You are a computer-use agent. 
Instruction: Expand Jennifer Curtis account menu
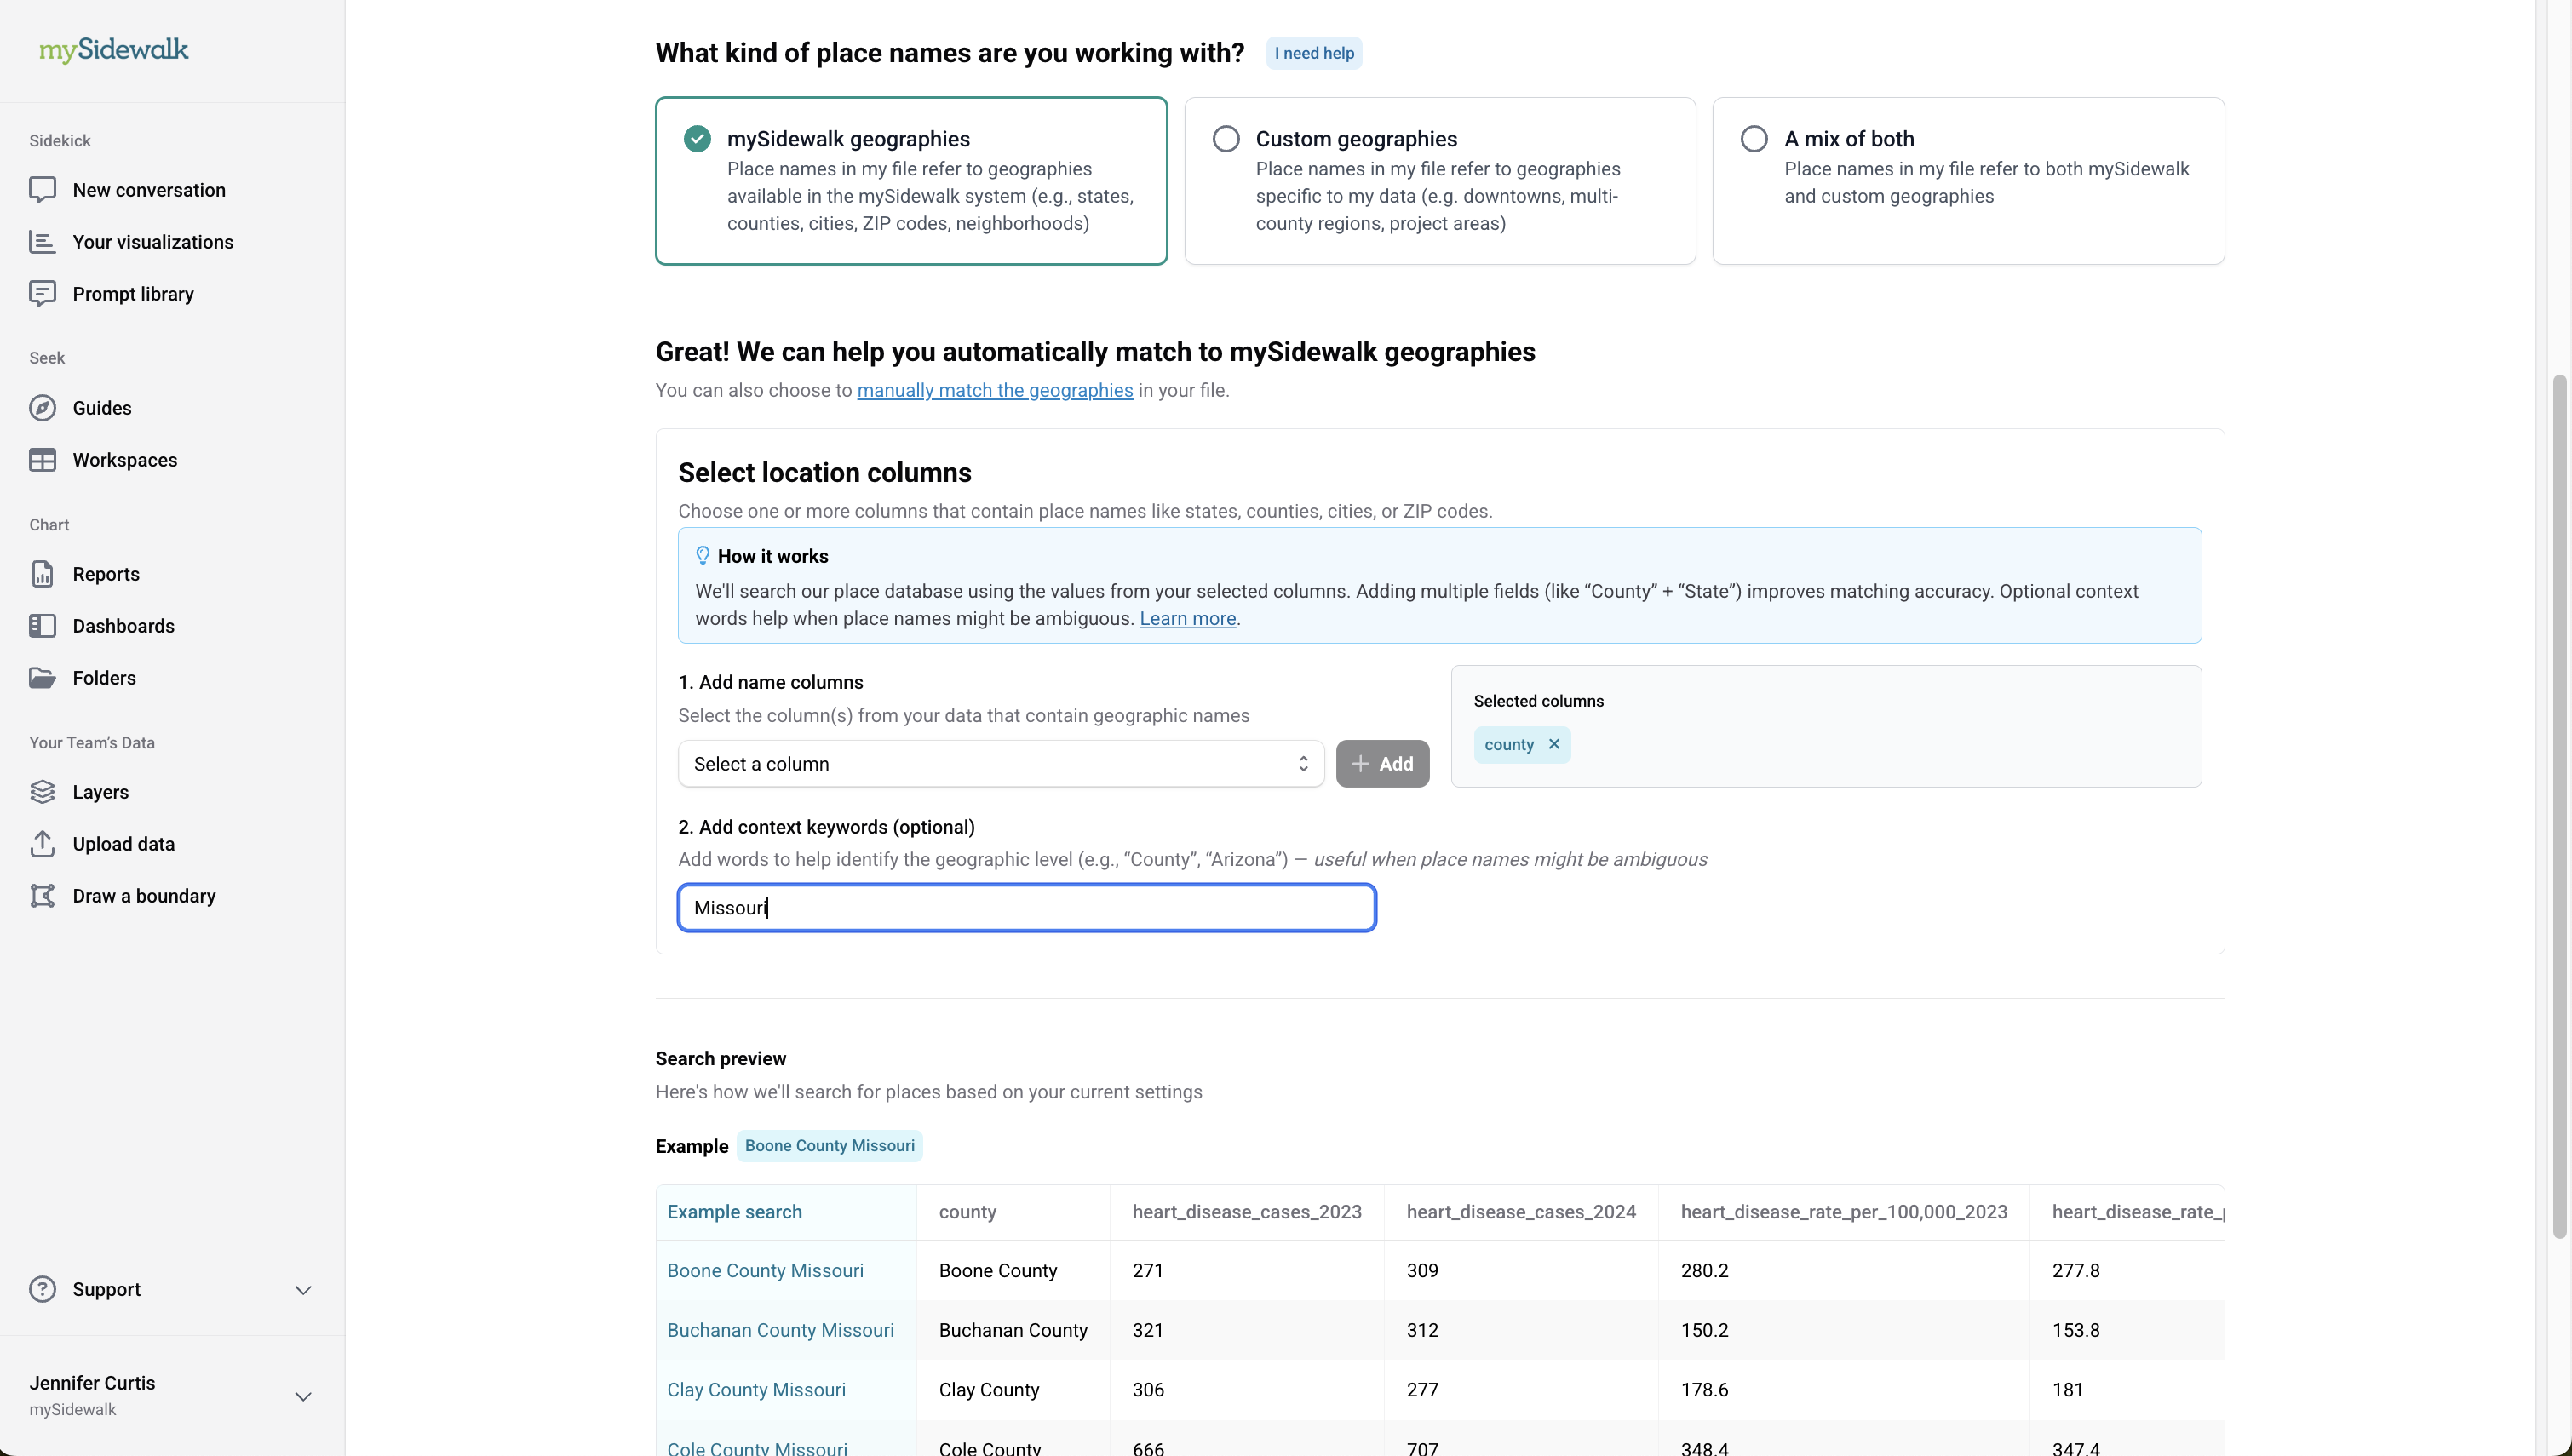(303, 1395)
